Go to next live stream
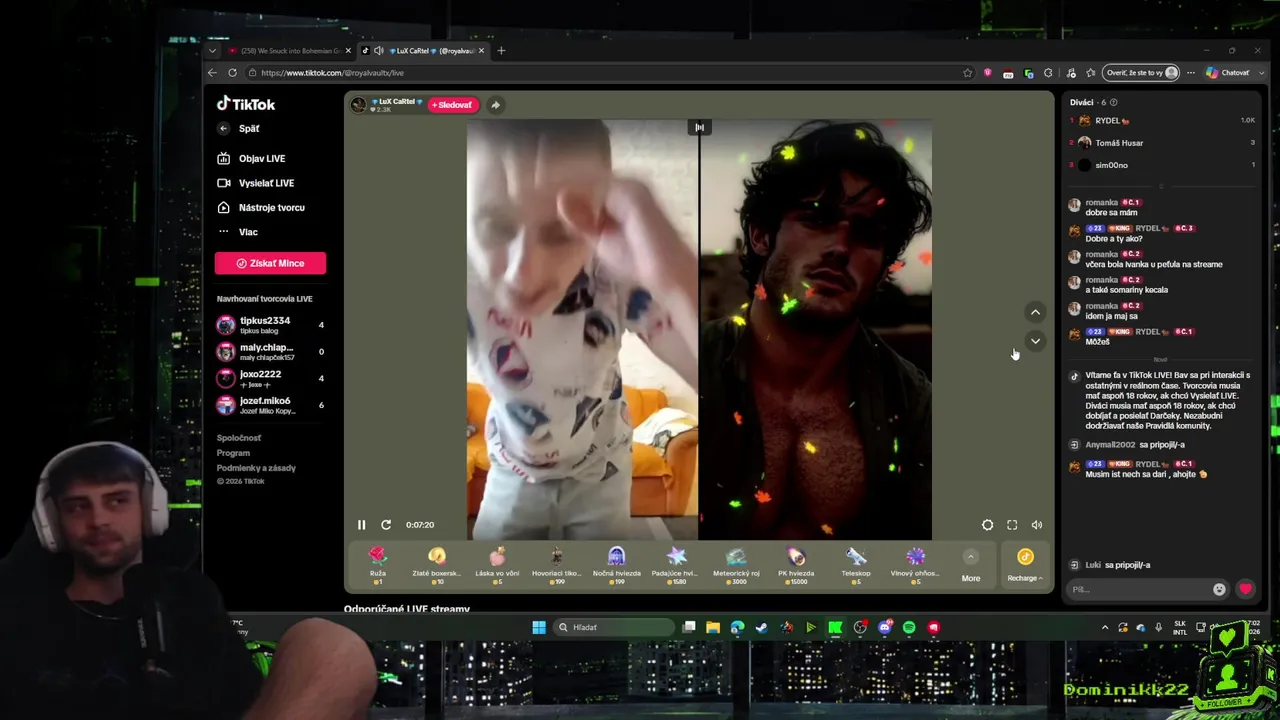This screenshot has height=720, width=1280. 1035,341
